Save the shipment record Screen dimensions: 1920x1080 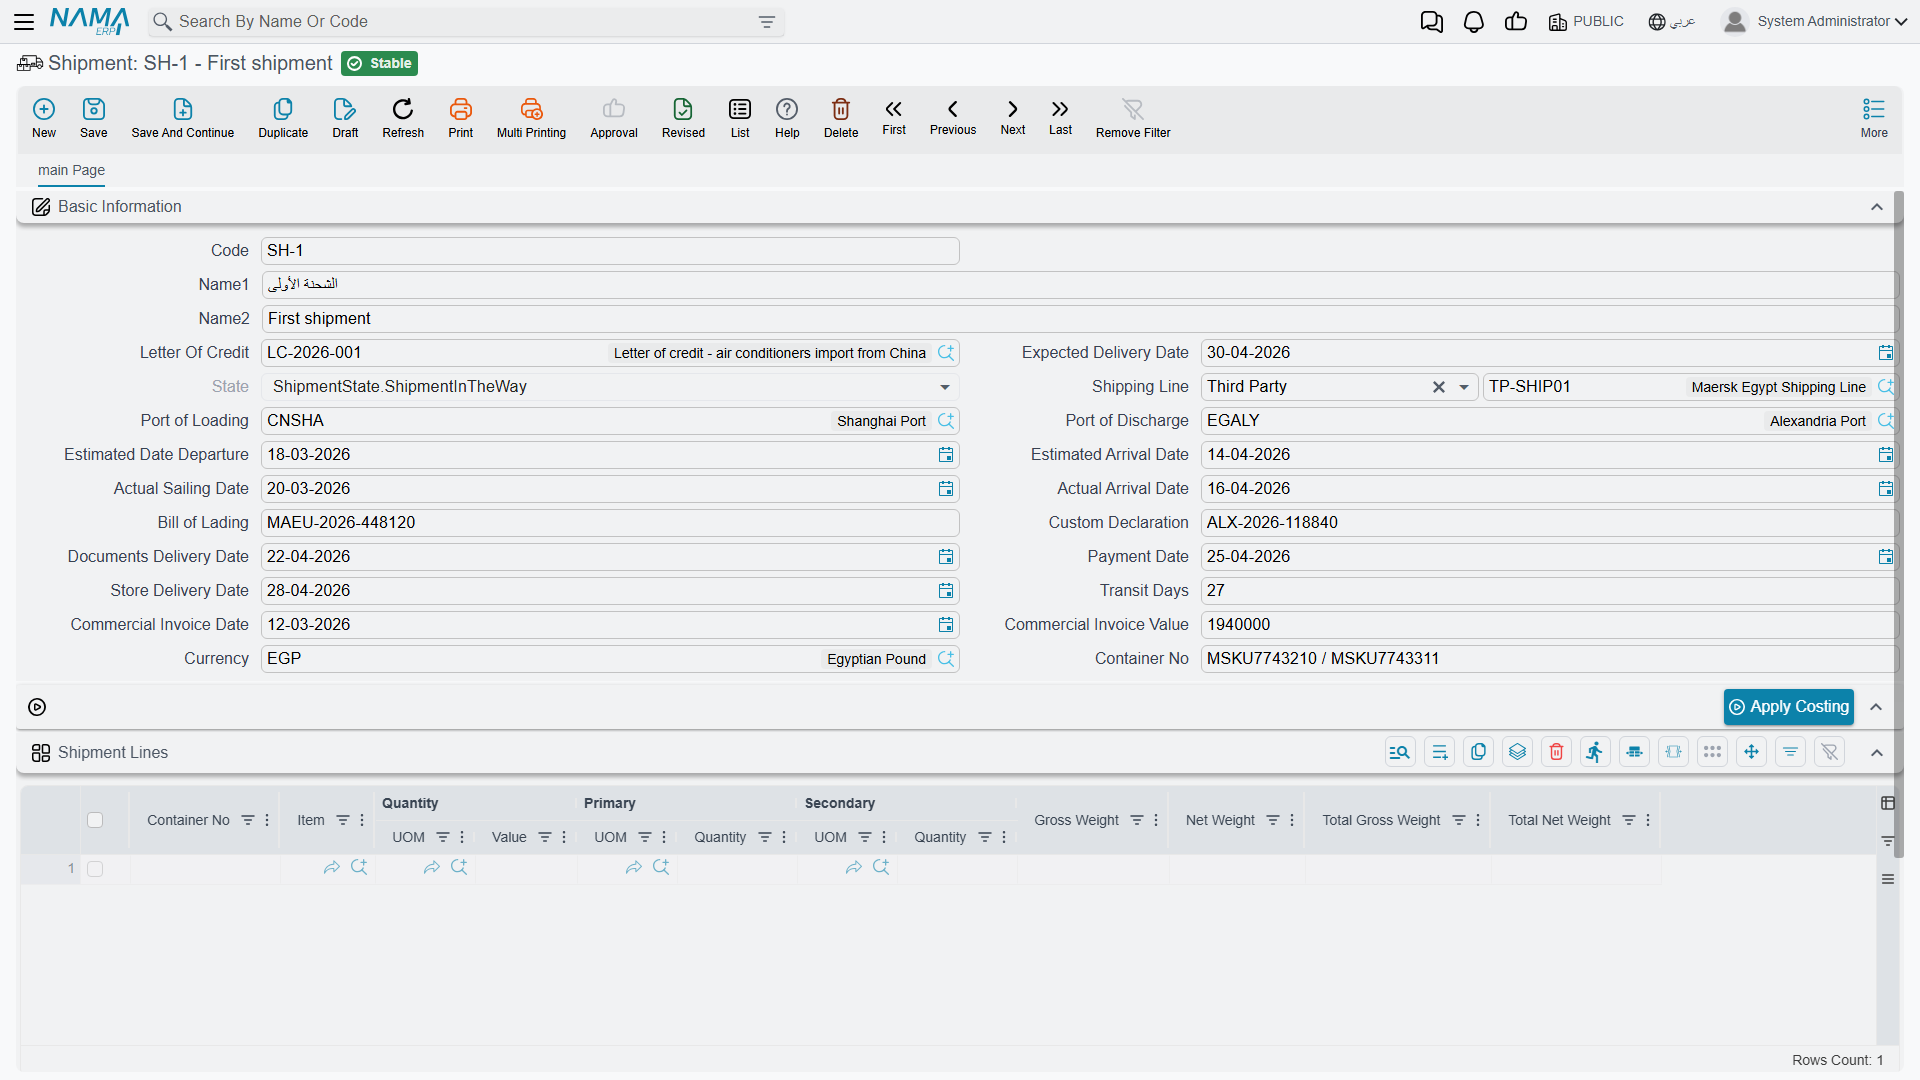coord(94,118)
